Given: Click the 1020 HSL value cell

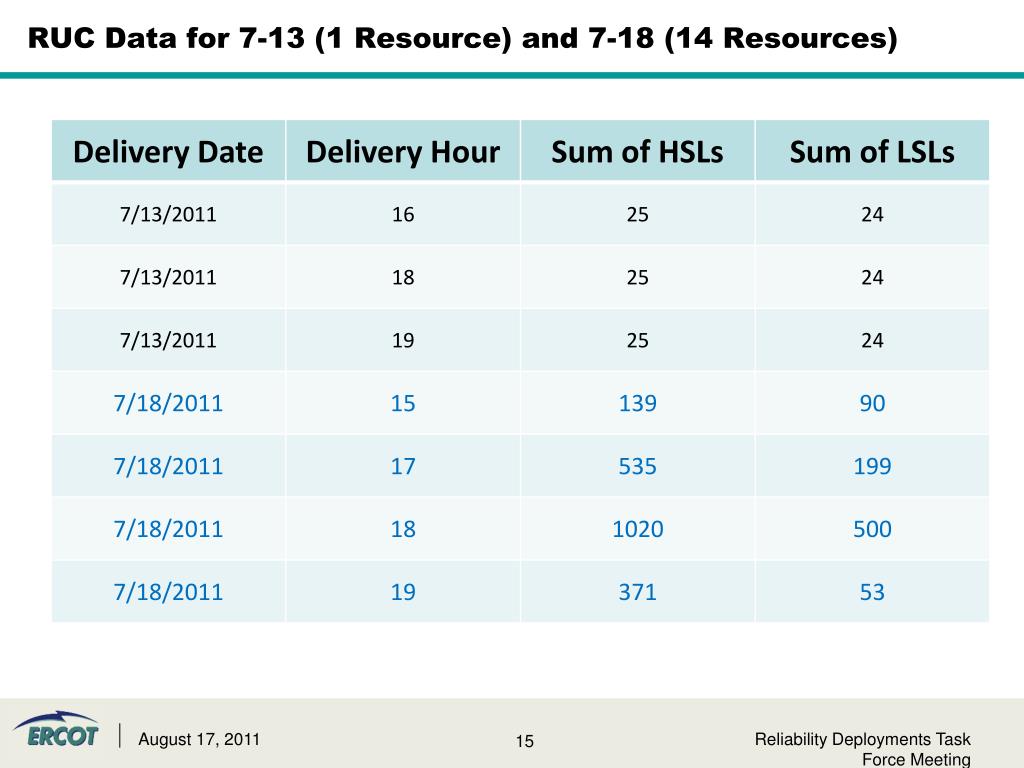Looking at the screenshot, I should (x=637, y=529).
